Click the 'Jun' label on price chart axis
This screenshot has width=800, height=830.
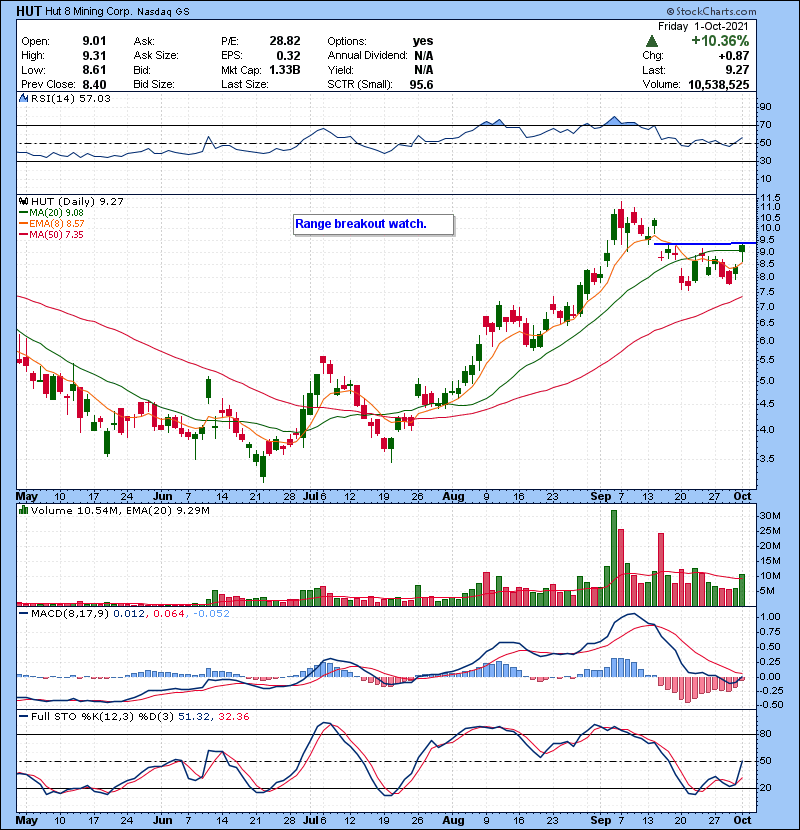(x=163, y=497)
